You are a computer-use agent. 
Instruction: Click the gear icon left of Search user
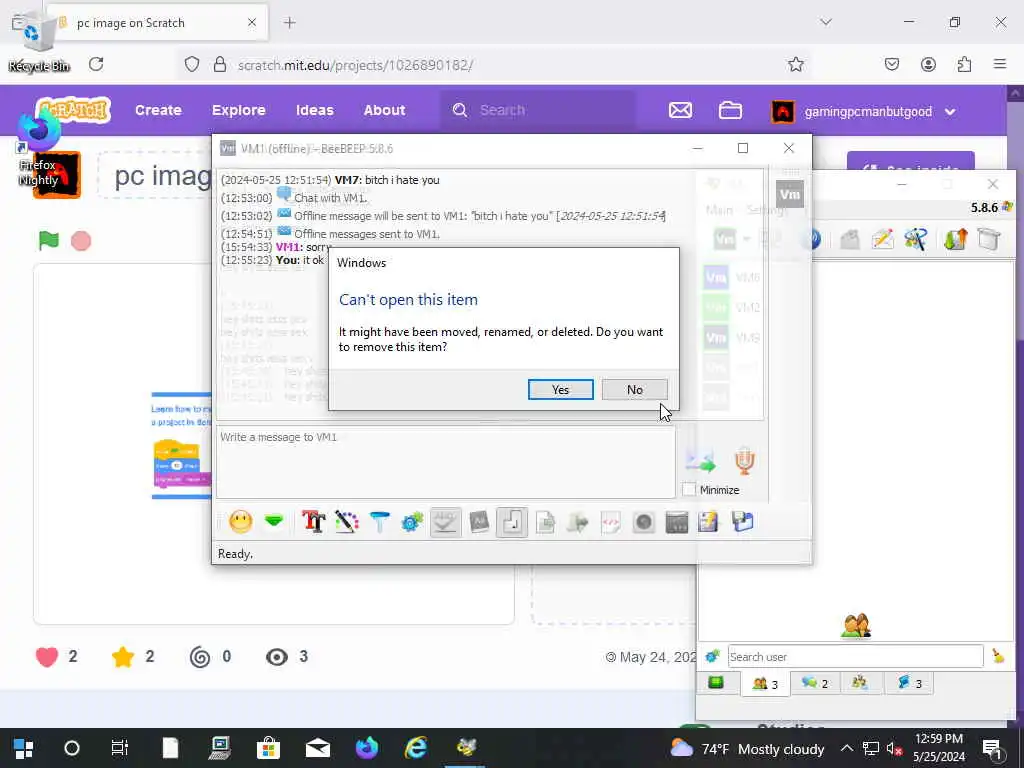click(x=713, y=656)
